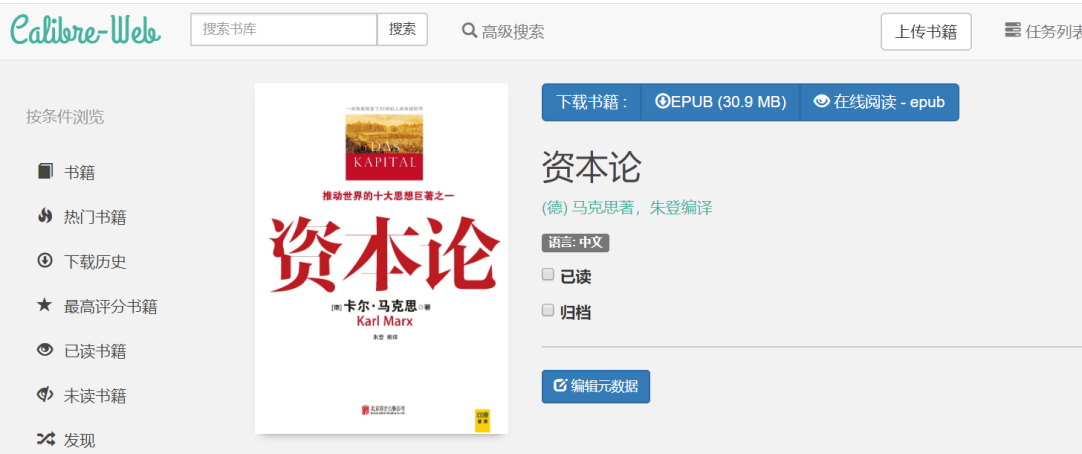Open author link (德) 马克思著，朱登编译

tap(627, 207)
